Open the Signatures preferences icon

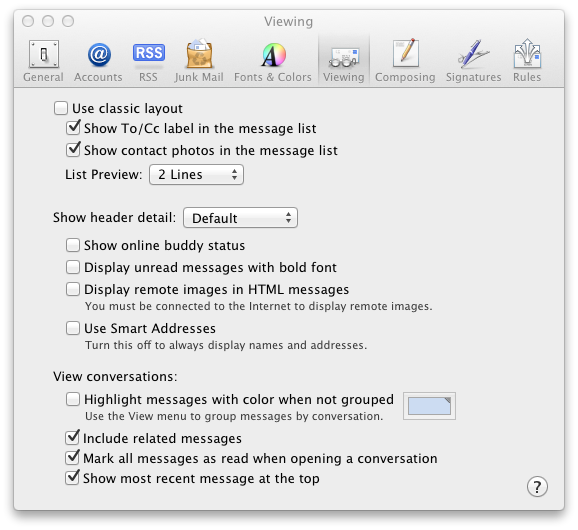473,54
